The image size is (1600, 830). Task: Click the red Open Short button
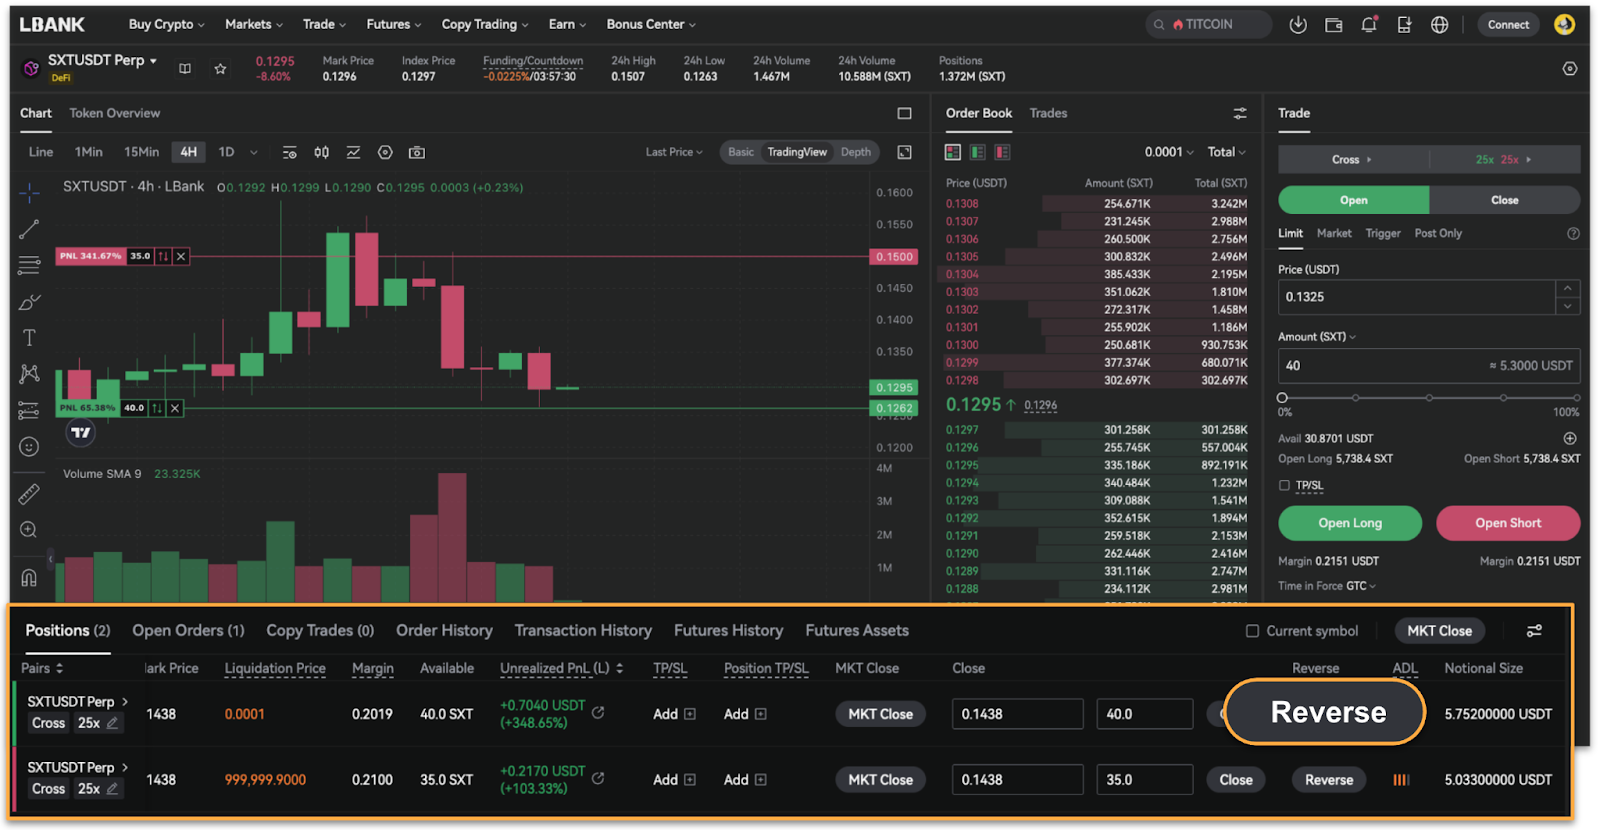click(1508, 523)
